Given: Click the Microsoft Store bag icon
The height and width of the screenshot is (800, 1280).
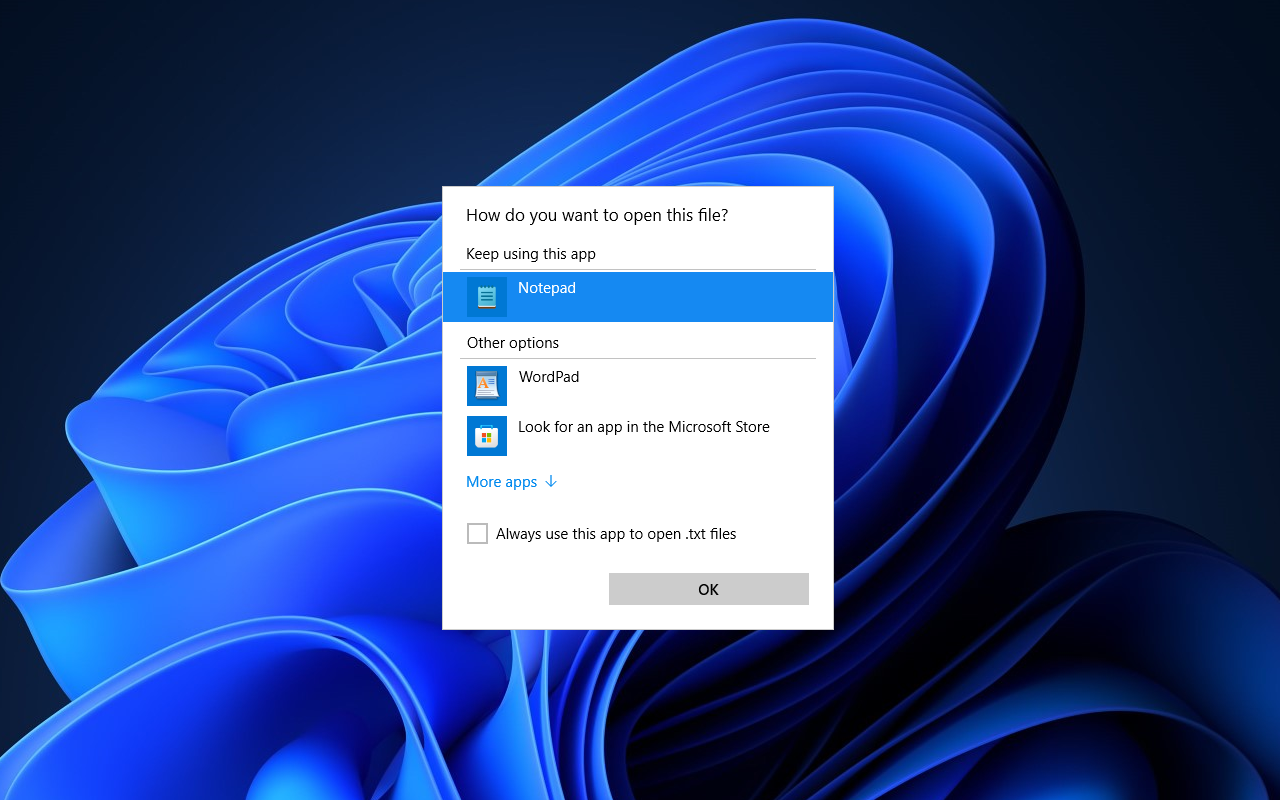Looking at the screenshot, I should 487,436.
